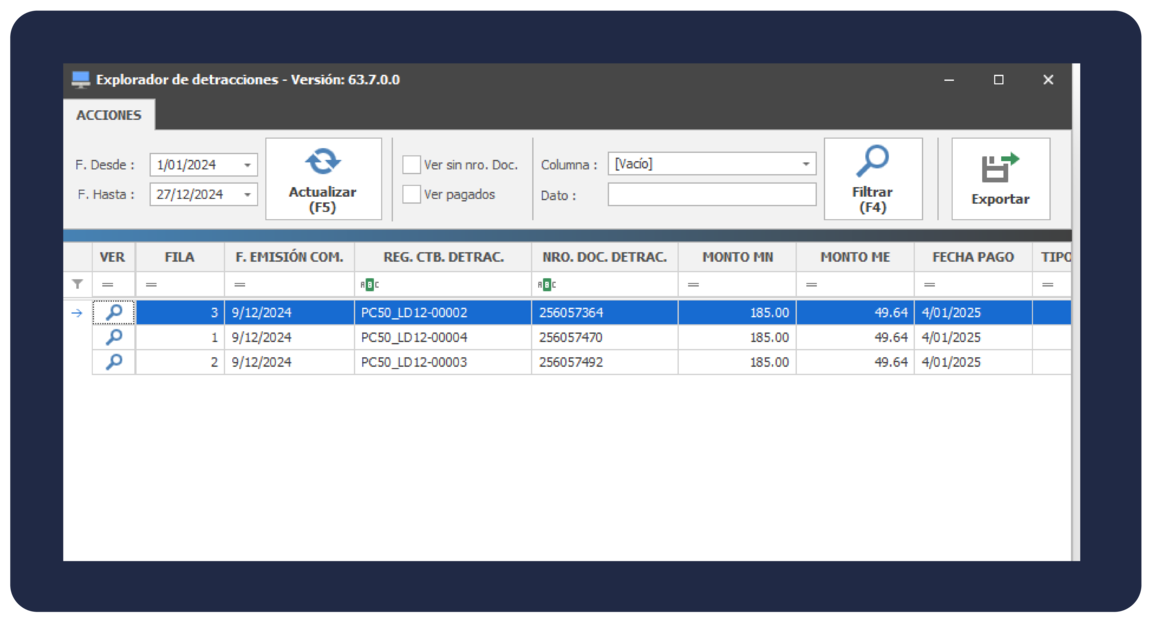The image size is (1151, 626).
Task: Expand the Columna combo box
Action: [806, 164]
